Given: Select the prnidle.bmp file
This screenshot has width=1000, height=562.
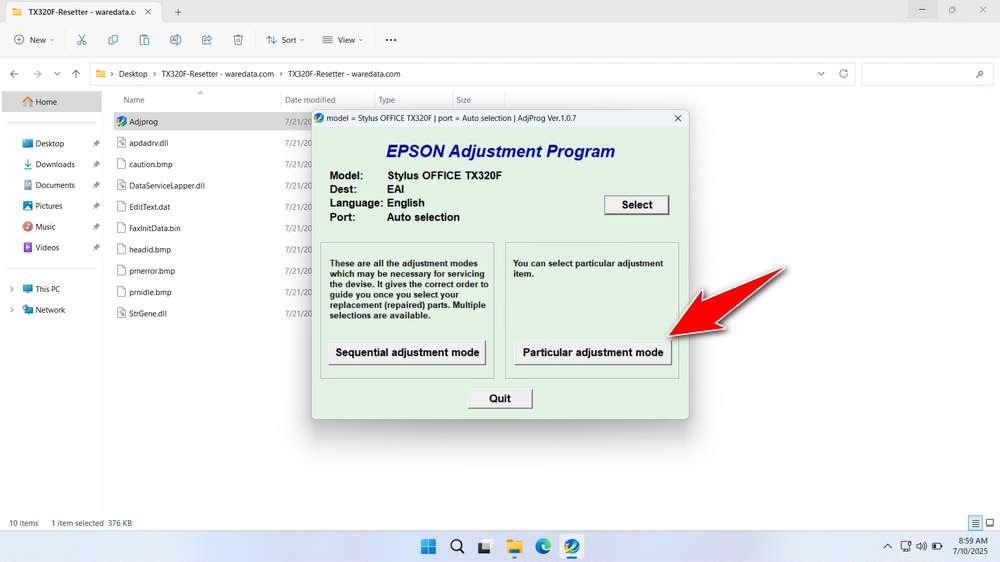Looking at the screenshot, I should click(x=150, y=292).
